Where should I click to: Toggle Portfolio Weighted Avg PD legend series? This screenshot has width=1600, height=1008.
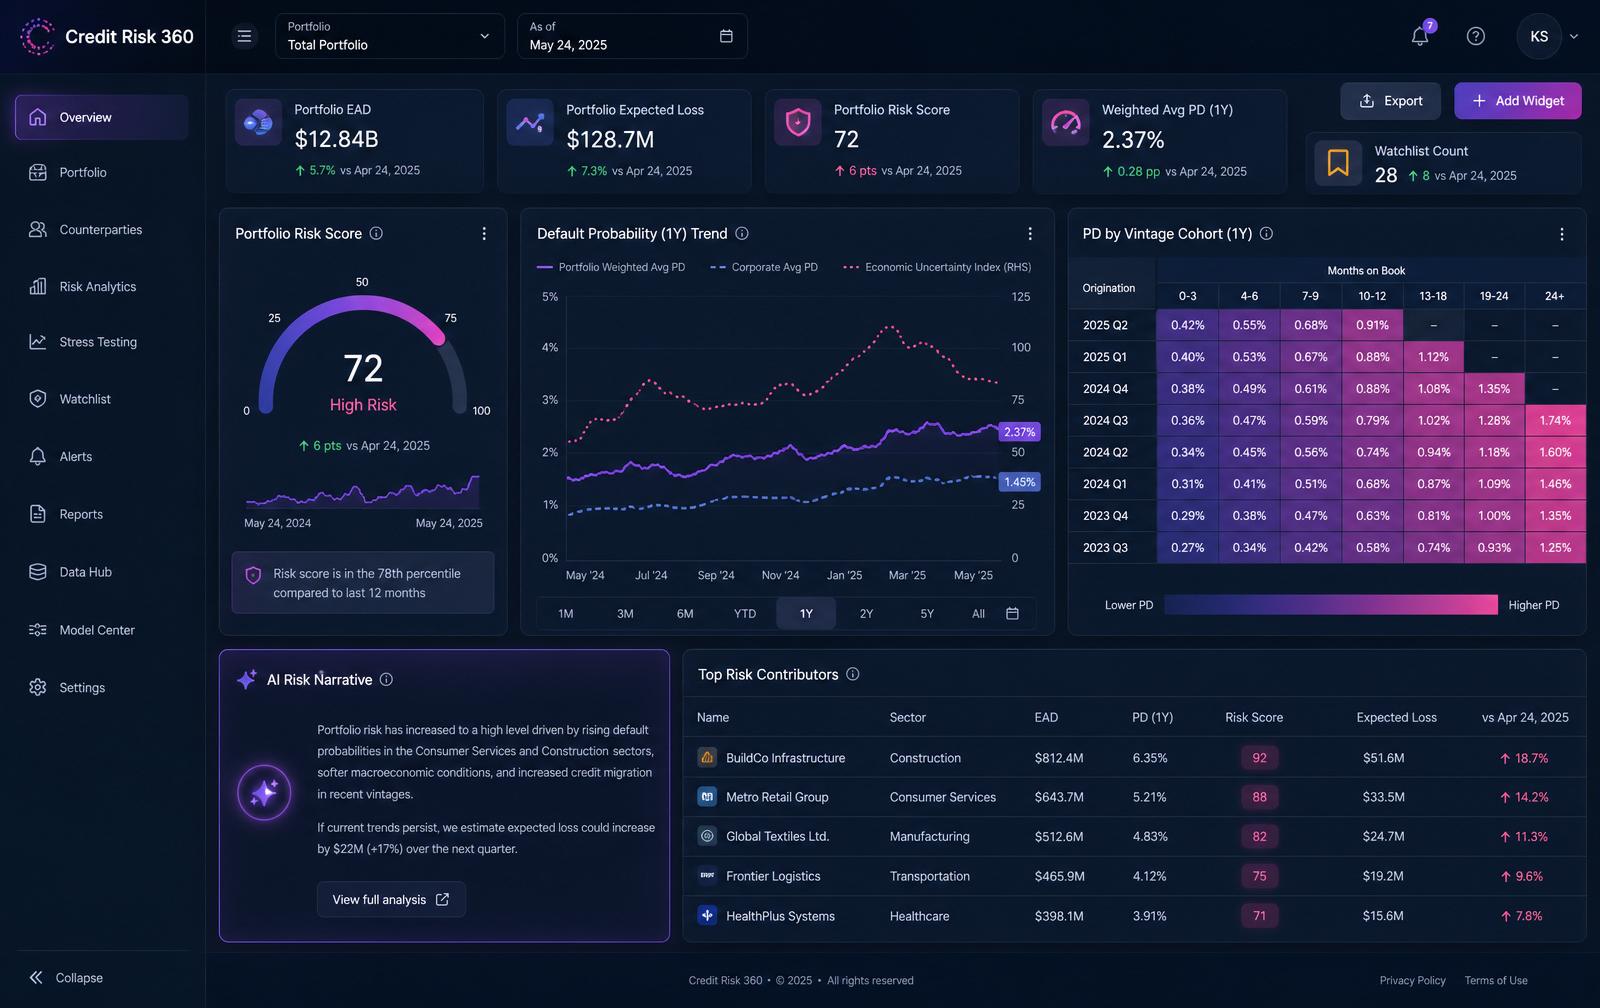[611, 267]
